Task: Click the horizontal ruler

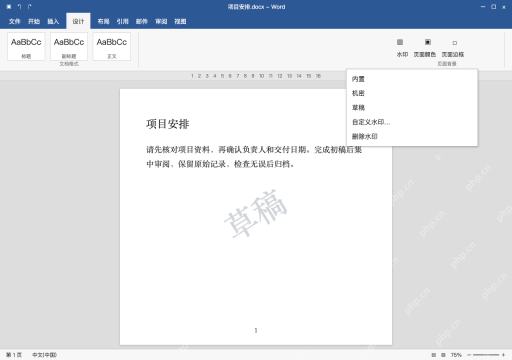Action: 256,76
